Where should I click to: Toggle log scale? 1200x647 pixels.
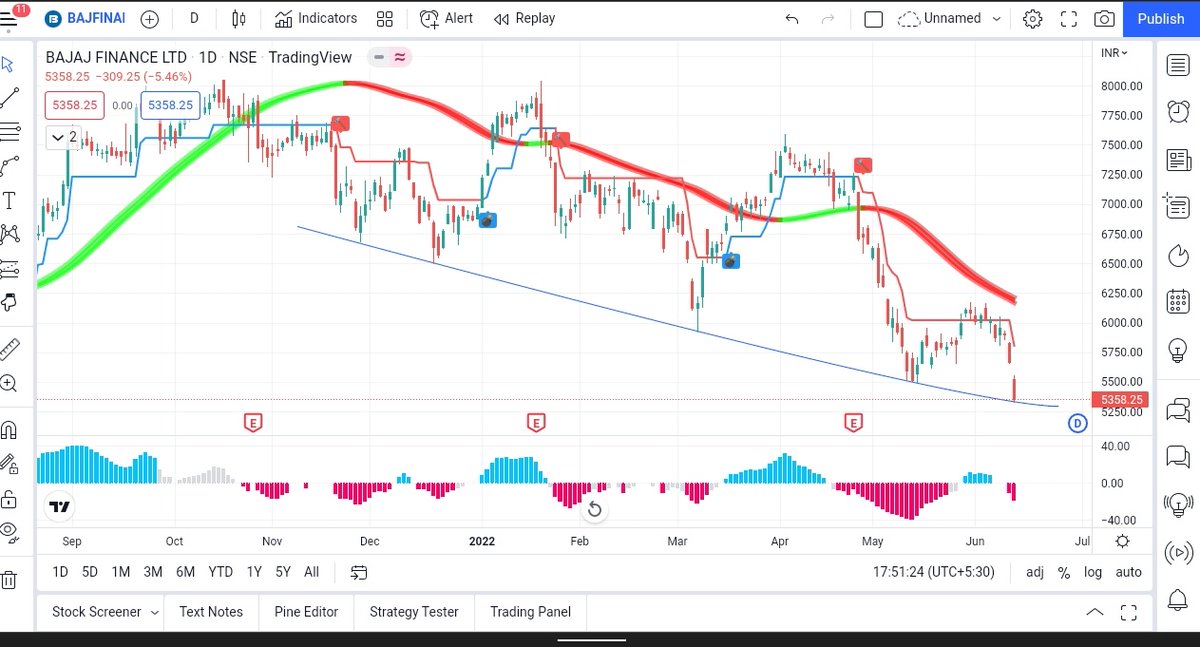pos(1093,572)
